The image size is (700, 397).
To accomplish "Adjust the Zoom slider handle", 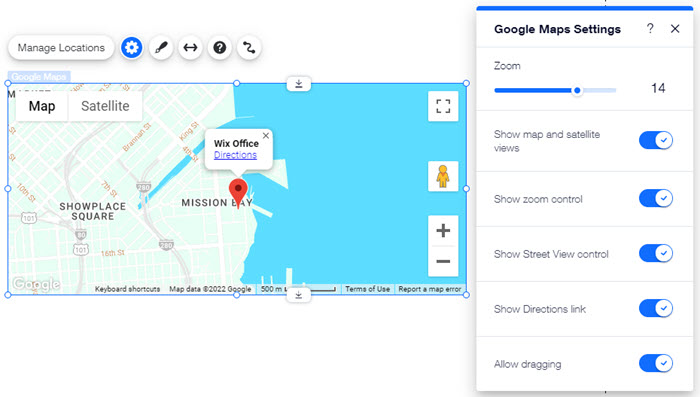I will 577,90.
